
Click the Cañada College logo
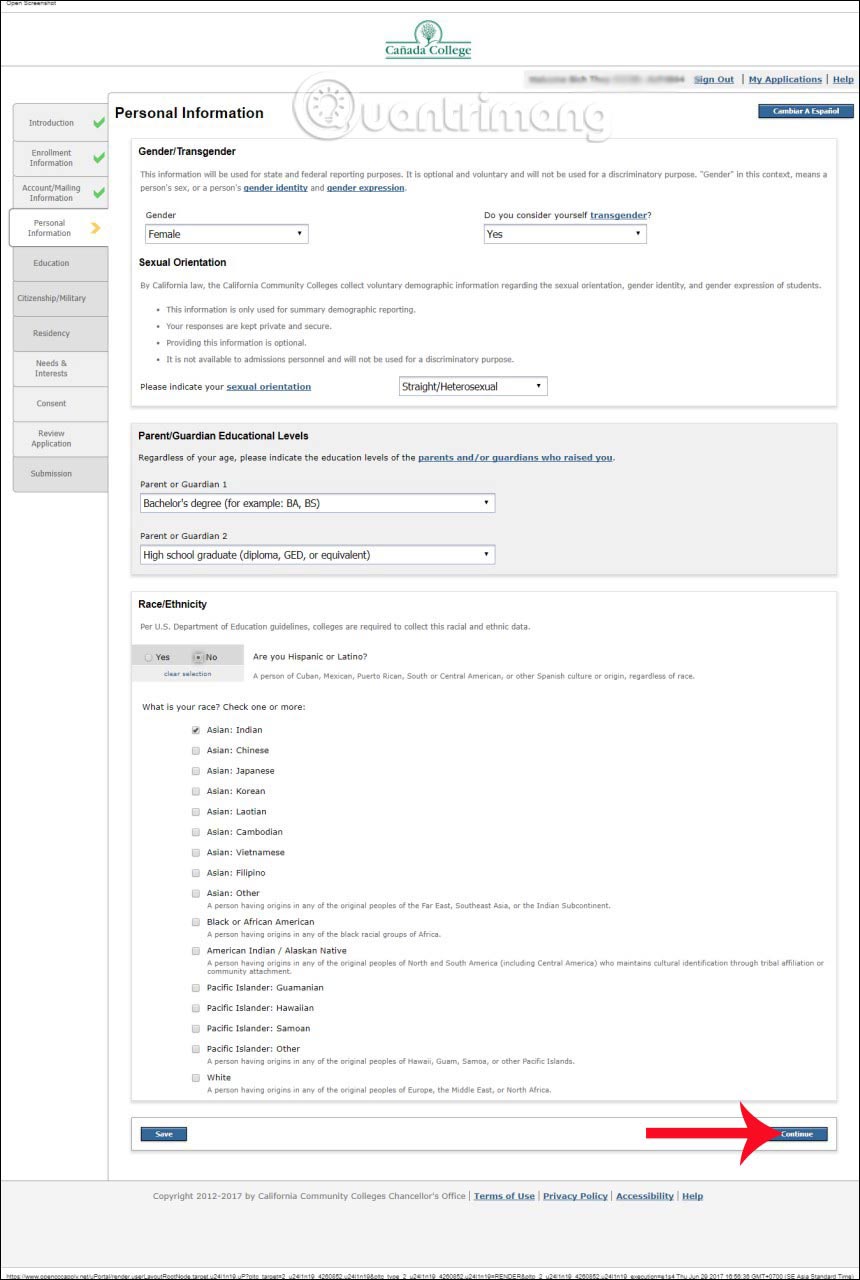click(x=429, y=40)
